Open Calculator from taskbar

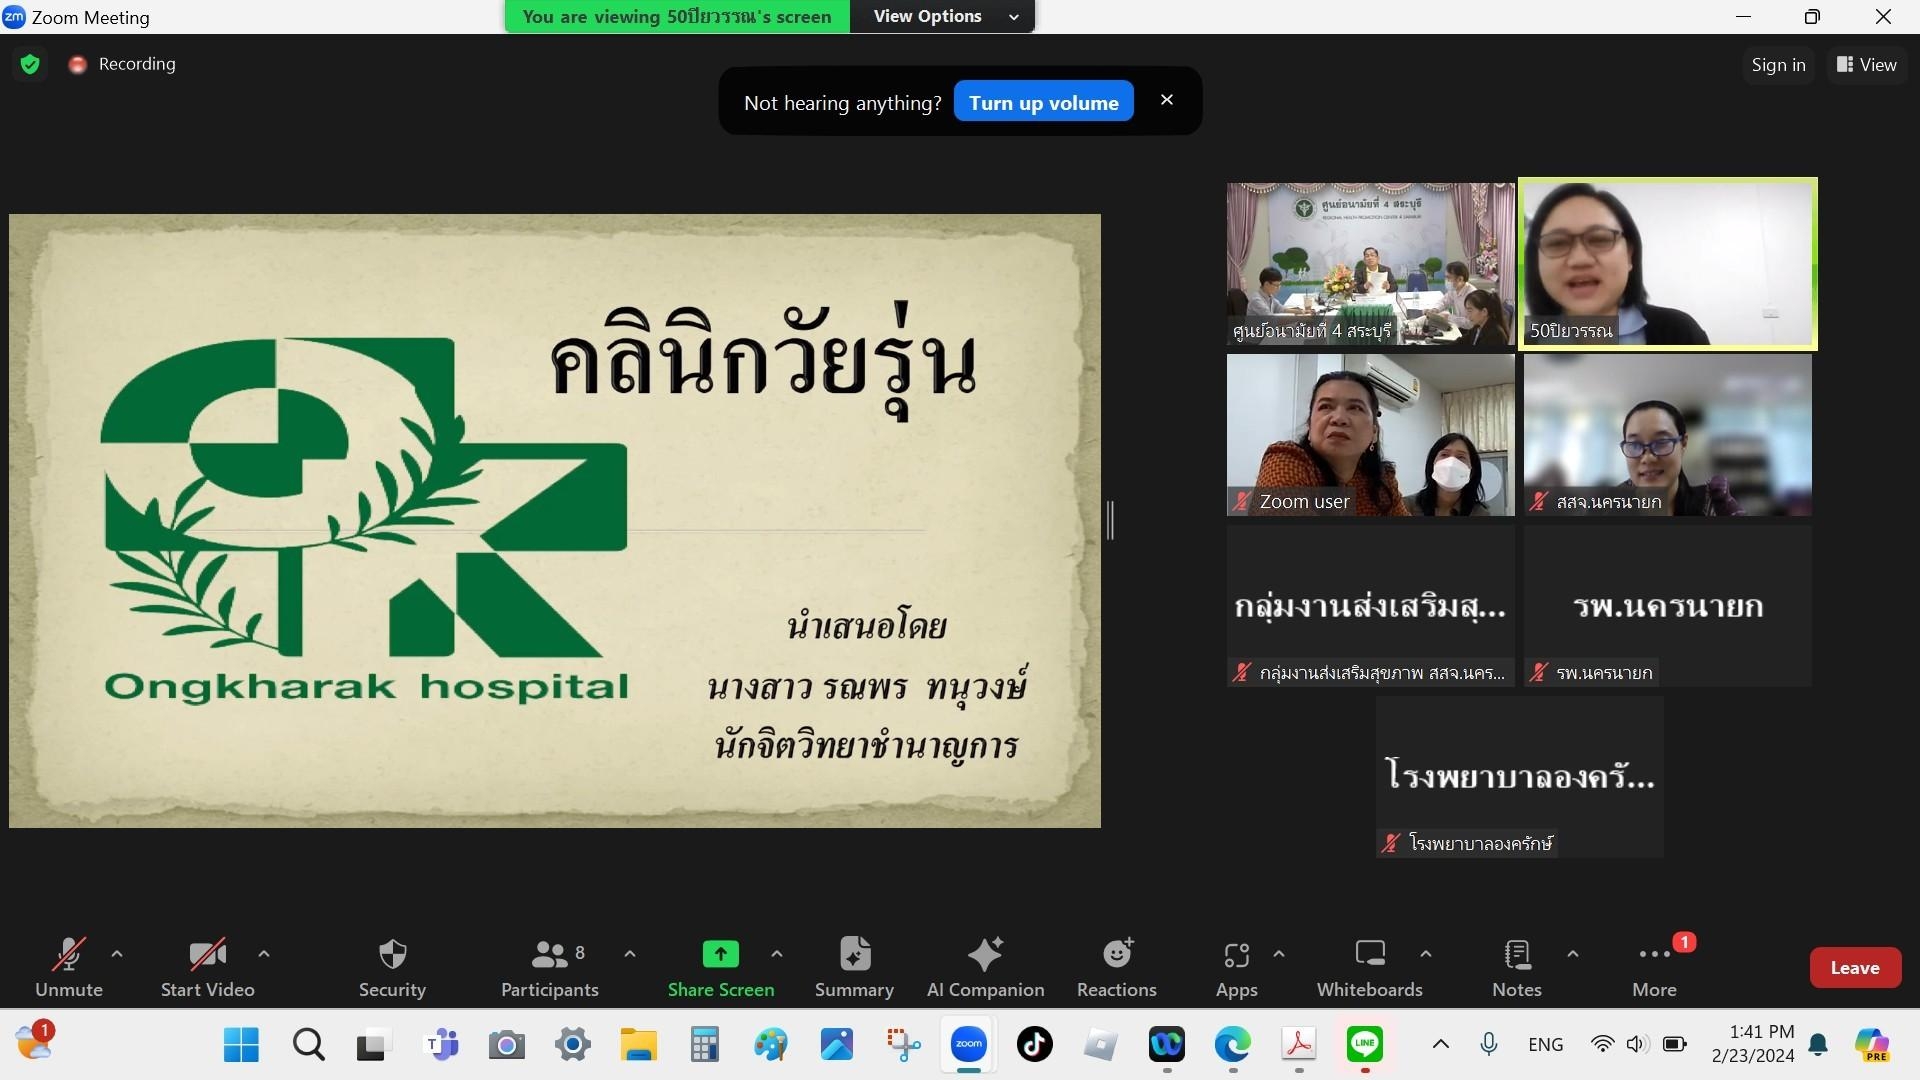pos(704,1045)
